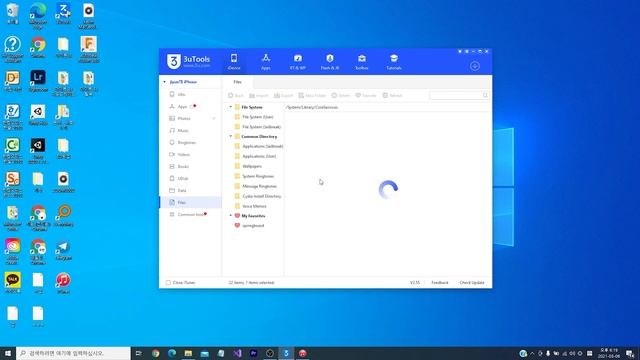The height and width of the screenshot is (360, 640).
Task: Click the Import toolbar button
Action: 259,96
